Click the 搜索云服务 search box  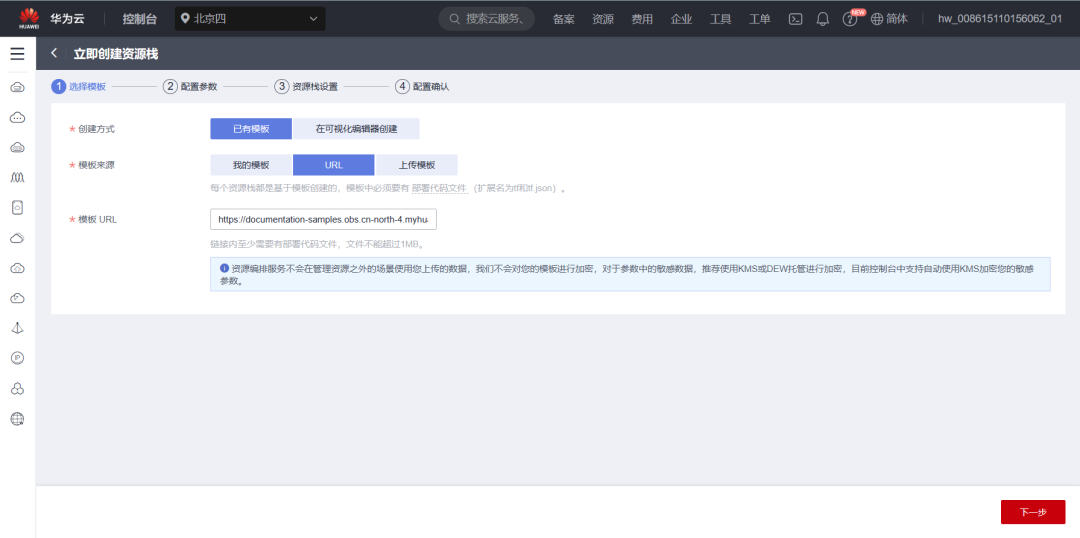point(486,19)
